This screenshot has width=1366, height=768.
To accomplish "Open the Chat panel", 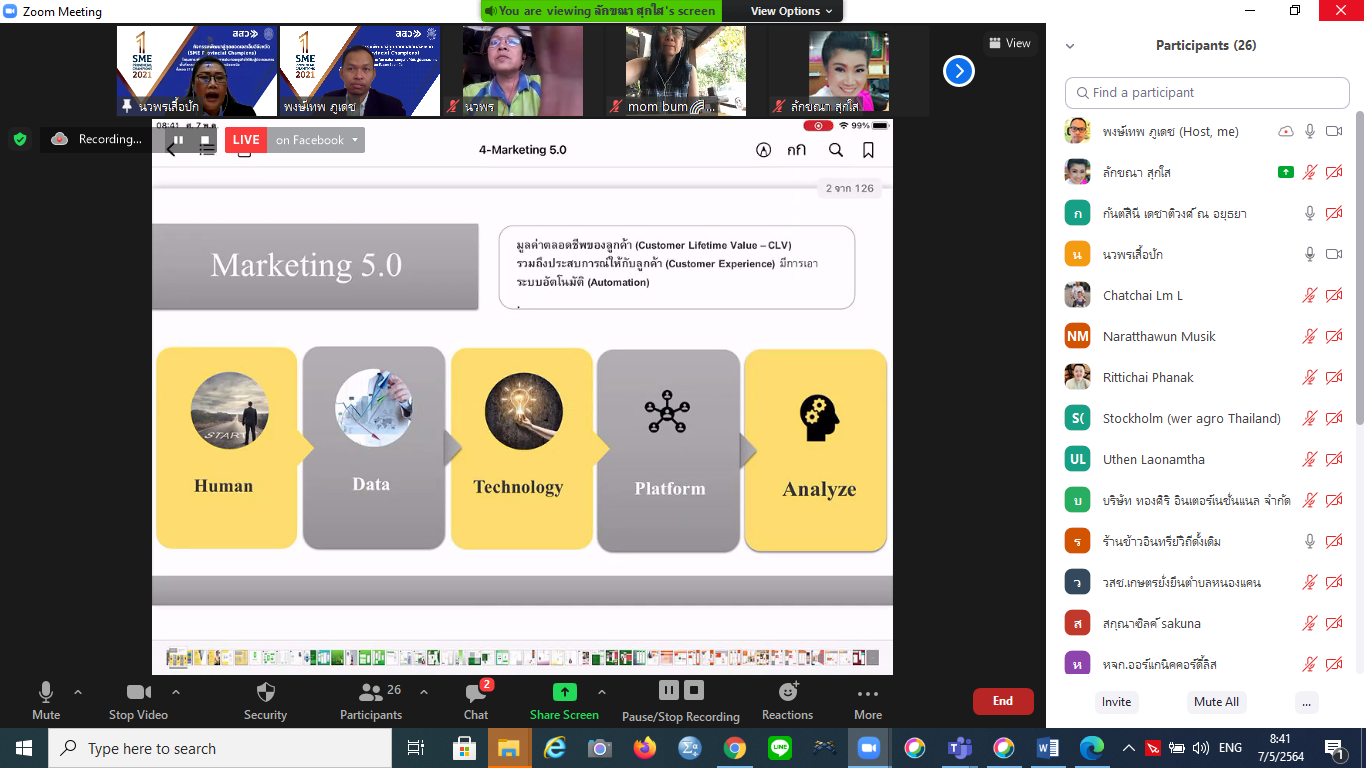I will pyautogui.click(x=476, y=693).
